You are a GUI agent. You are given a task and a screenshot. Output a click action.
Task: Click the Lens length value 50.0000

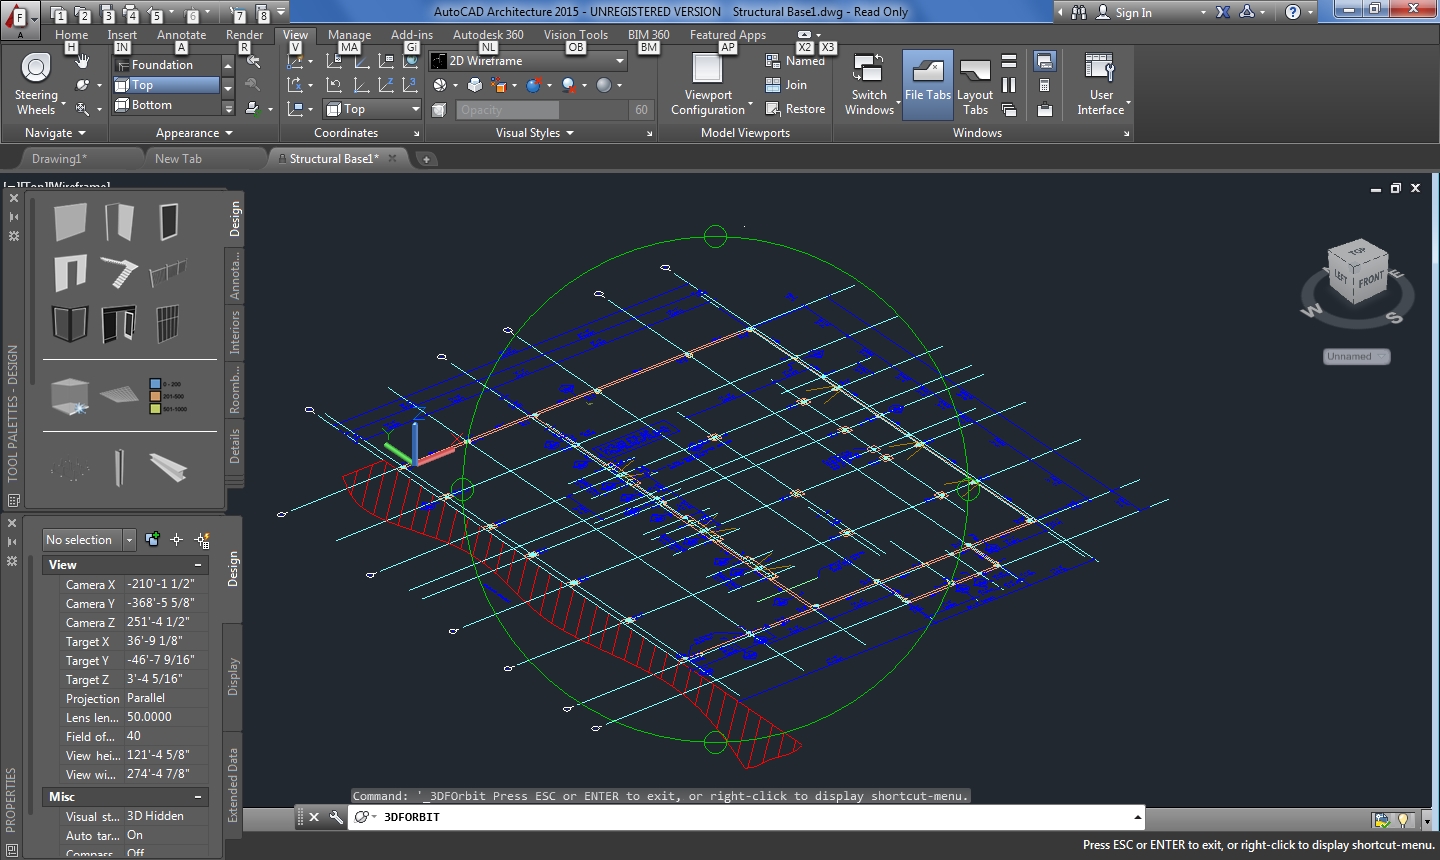(x=166, y=717)
